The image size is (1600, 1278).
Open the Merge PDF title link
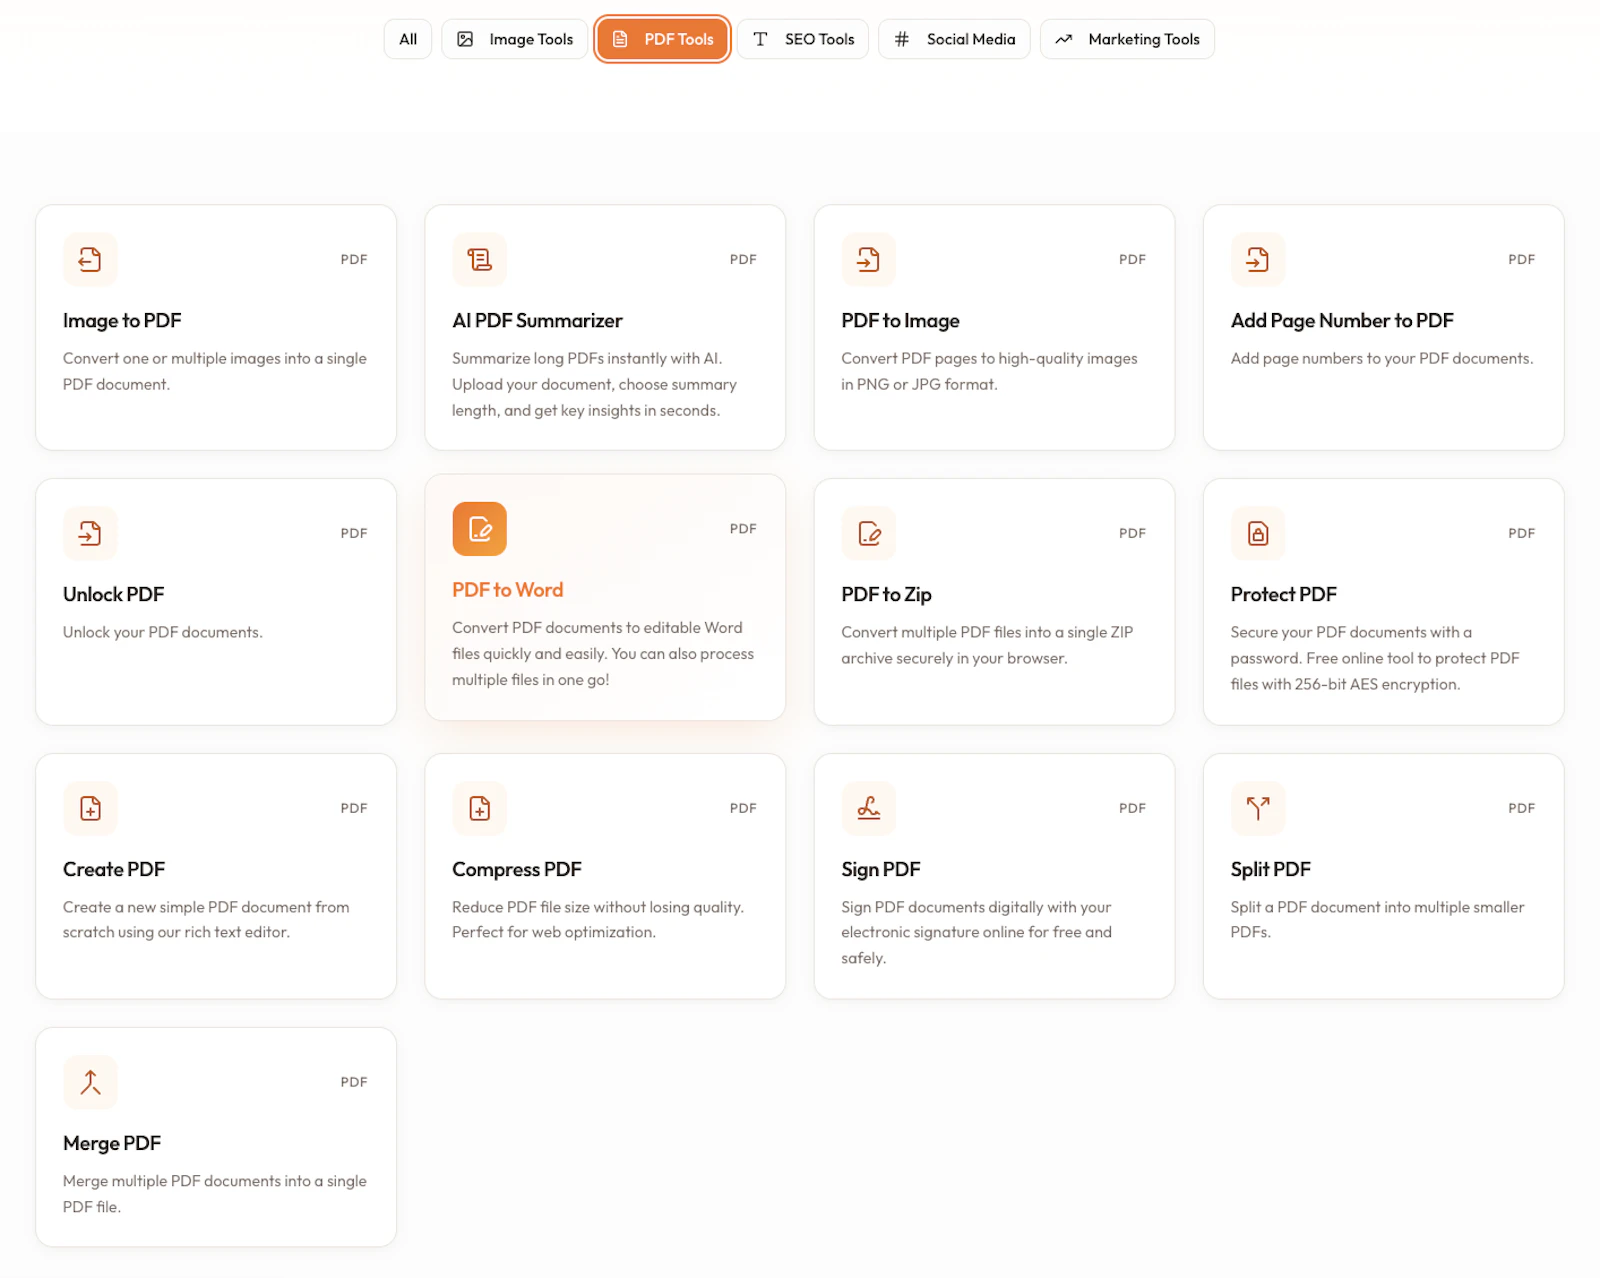click(112, 1143)
